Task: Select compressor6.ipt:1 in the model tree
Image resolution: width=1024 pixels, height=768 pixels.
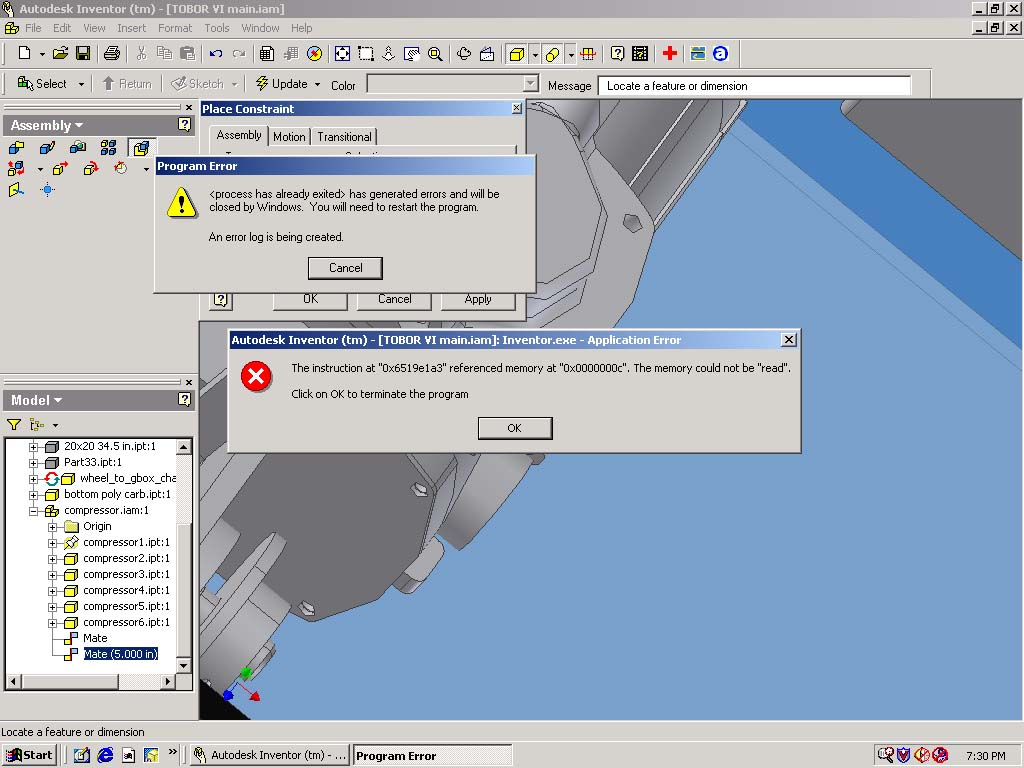Action: pos(126,622)
